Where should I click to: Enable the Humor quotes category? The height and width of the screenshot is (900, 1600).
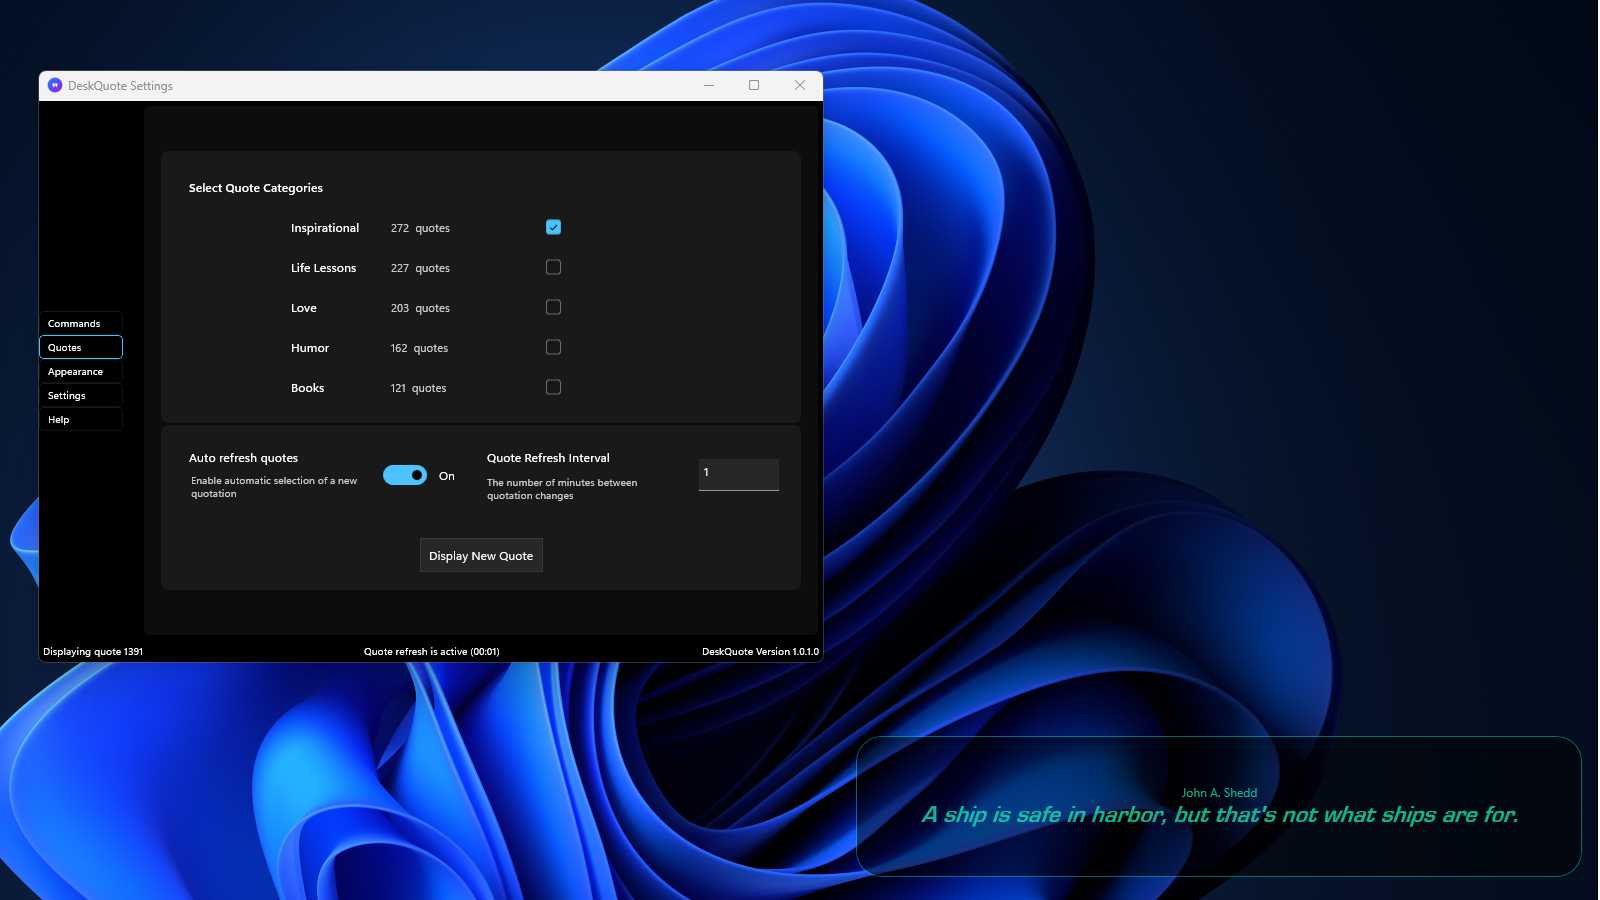pyautogui.click(x=553, y=347)
